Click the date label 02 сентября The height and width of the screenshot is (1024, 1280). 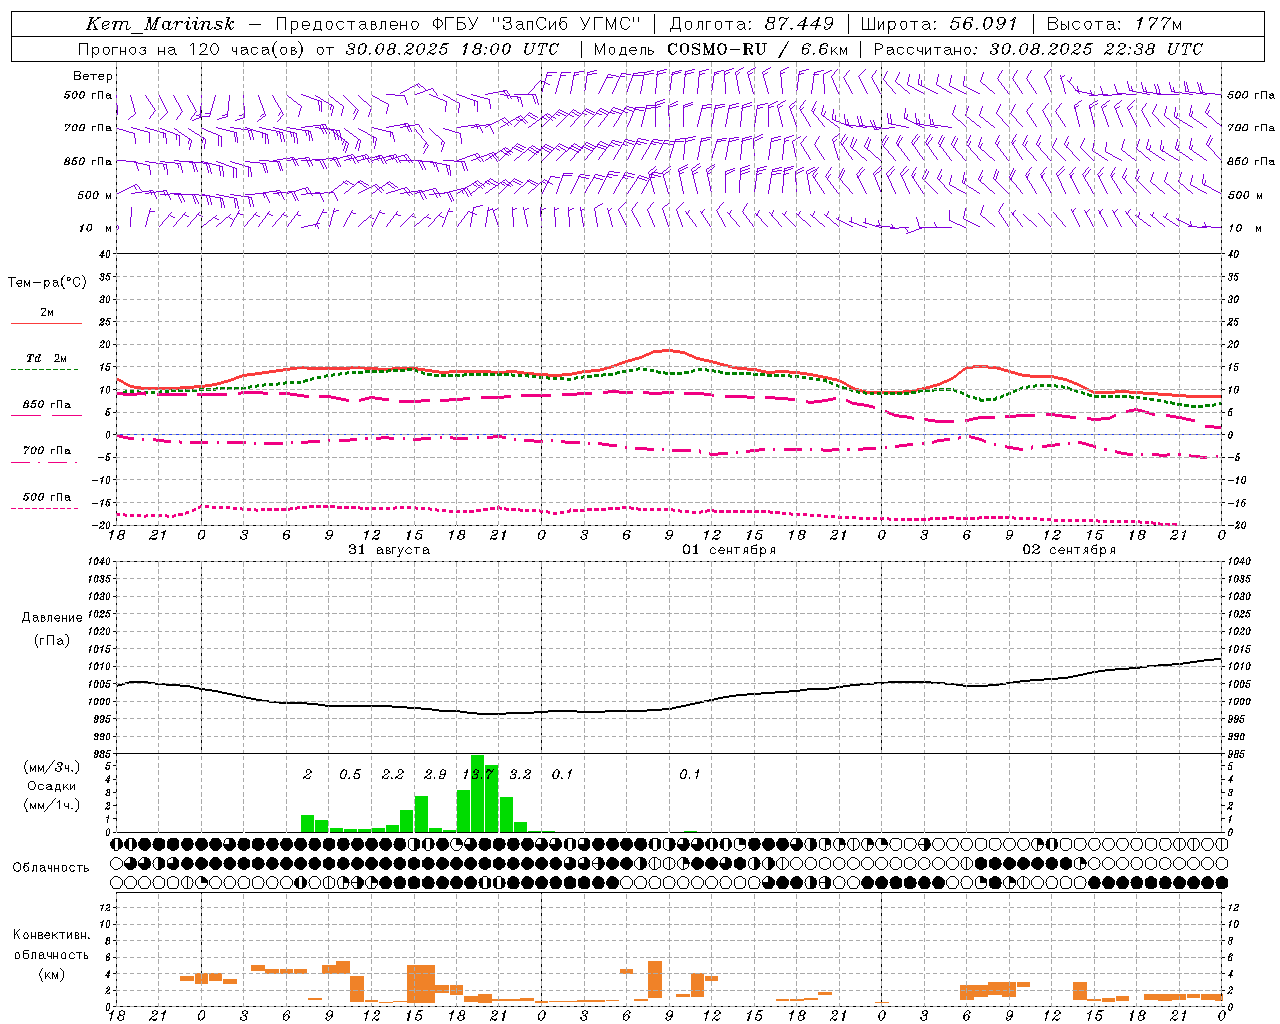point(1069,550)
